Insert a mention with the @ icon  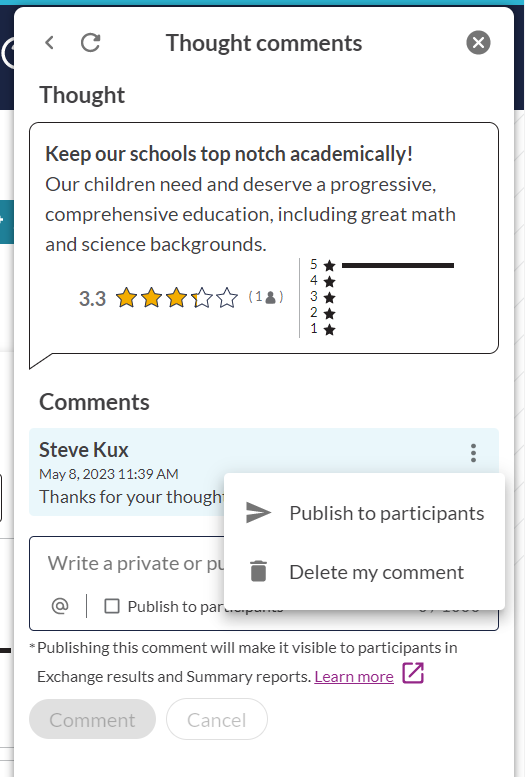(x=60, y=606)
